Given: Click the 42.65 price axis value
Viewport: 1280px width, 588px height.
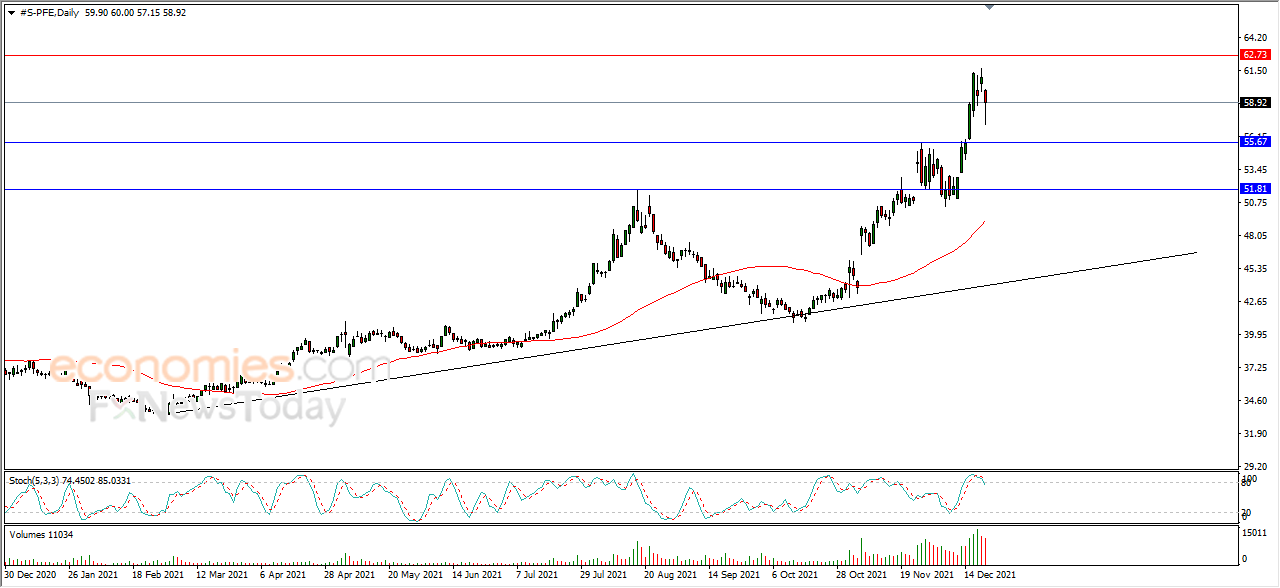Looking at the screenshot, I should (1255, 302).
